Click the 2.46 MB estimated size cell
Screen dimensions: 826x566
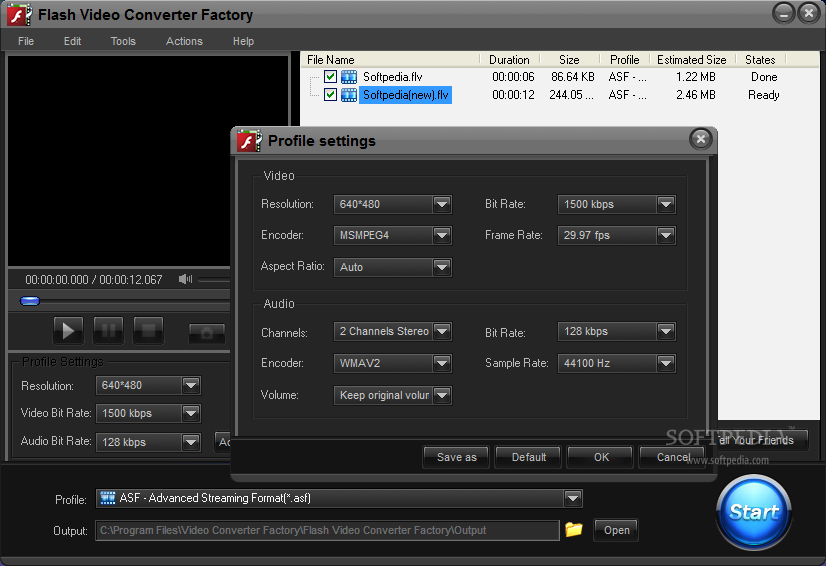695,95
